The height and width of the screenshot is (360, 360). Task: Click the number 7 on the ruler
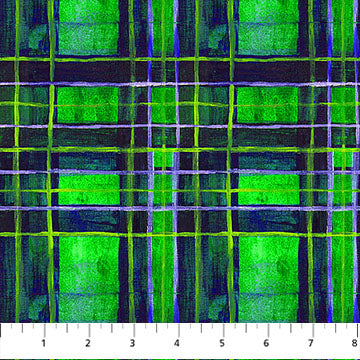pyautogui.click(x=311, y=343)
